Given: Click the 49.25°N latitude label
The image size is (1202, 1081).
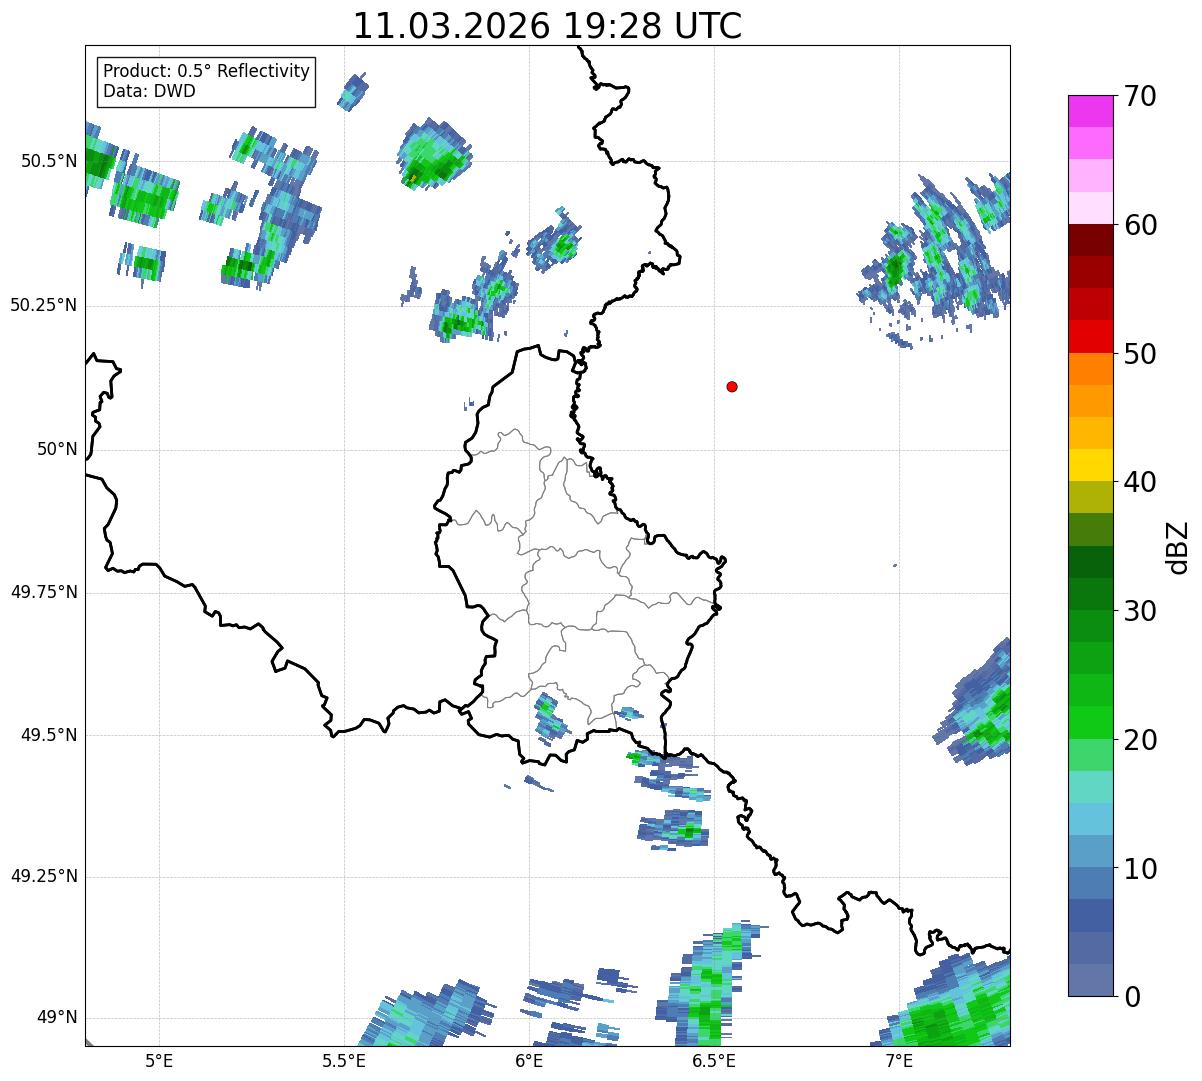Looking at the screenshot, I should click(43, 876).
